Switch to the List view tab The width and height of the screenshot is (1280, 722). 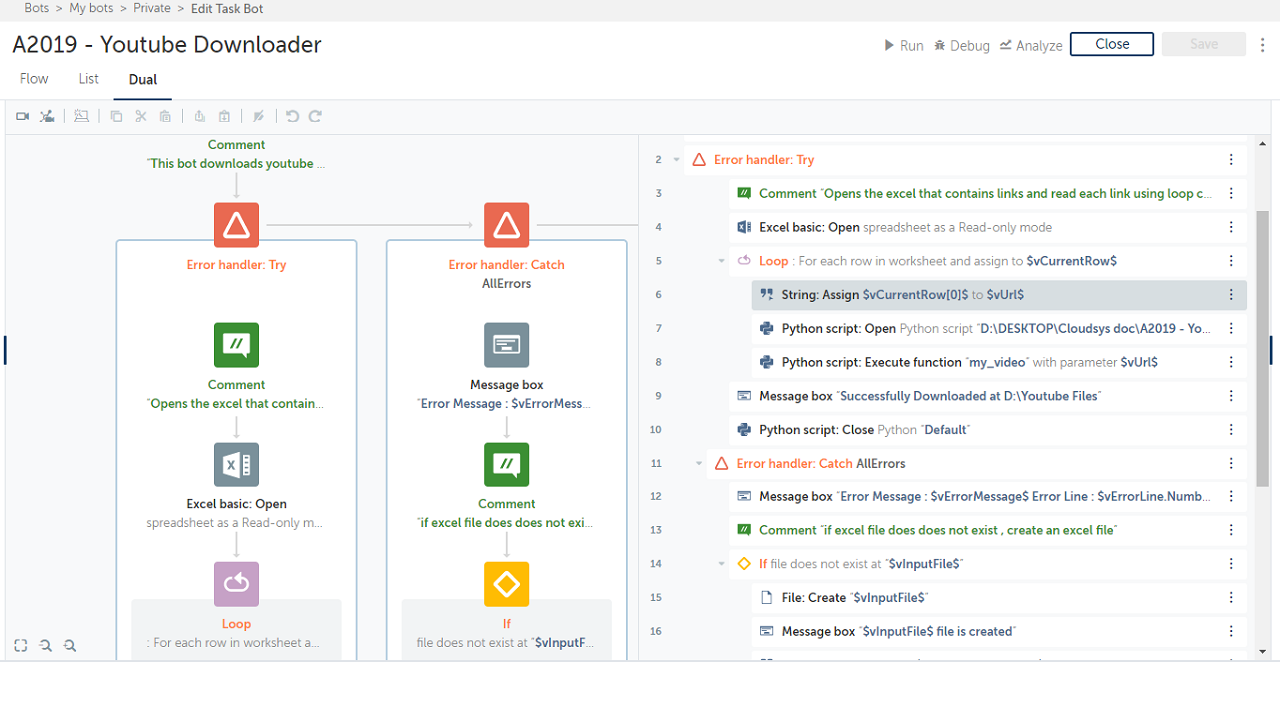pyautogui.click(x=88, y=79)
